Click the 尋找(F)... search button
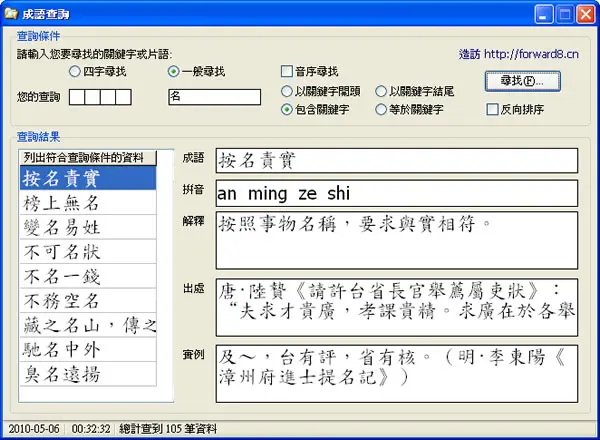Screen dimensions: 600x440 [x=522, y=81]
